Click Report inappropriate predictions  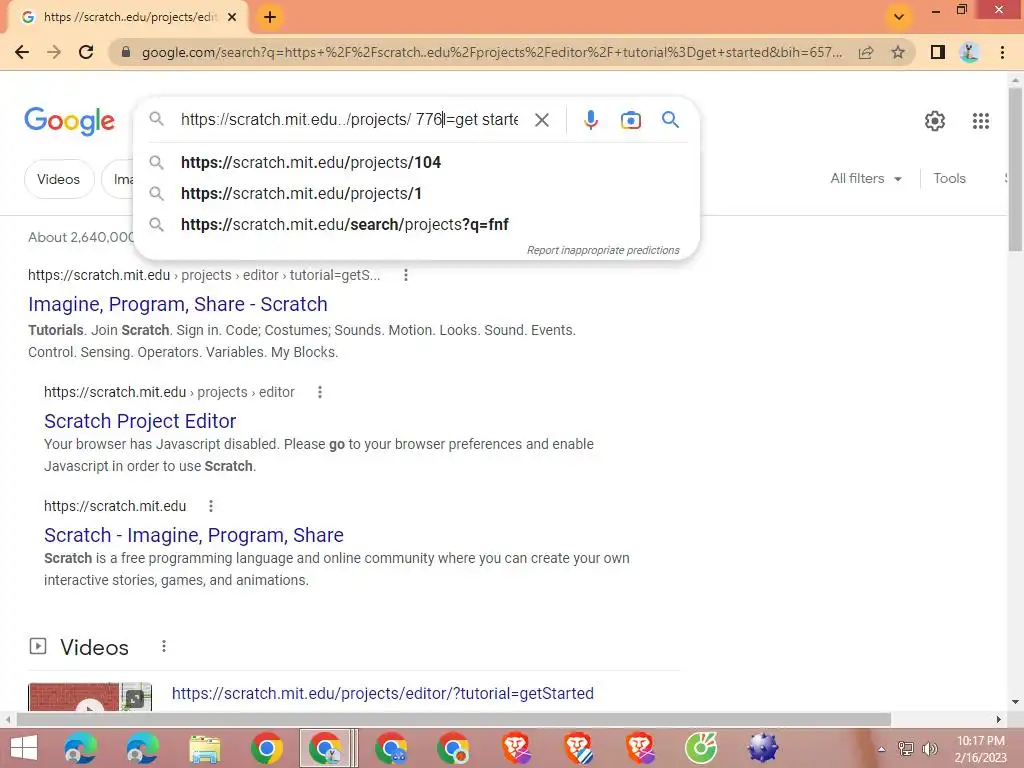(x=603, y=250)
